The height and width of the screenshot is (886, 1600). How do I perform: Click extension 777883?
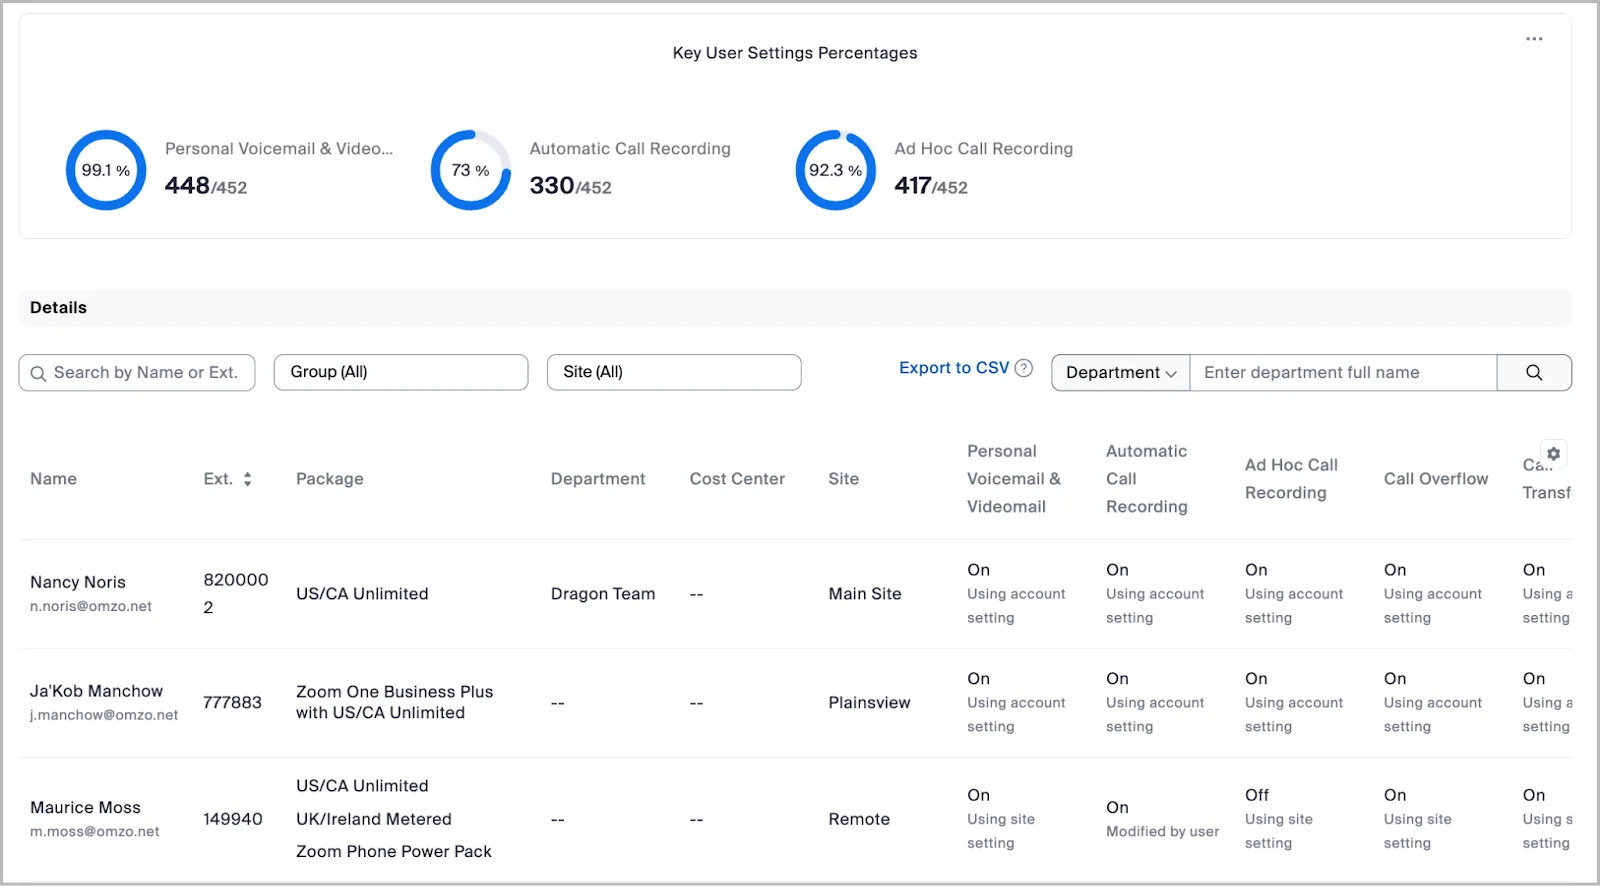tap(232, 703)
